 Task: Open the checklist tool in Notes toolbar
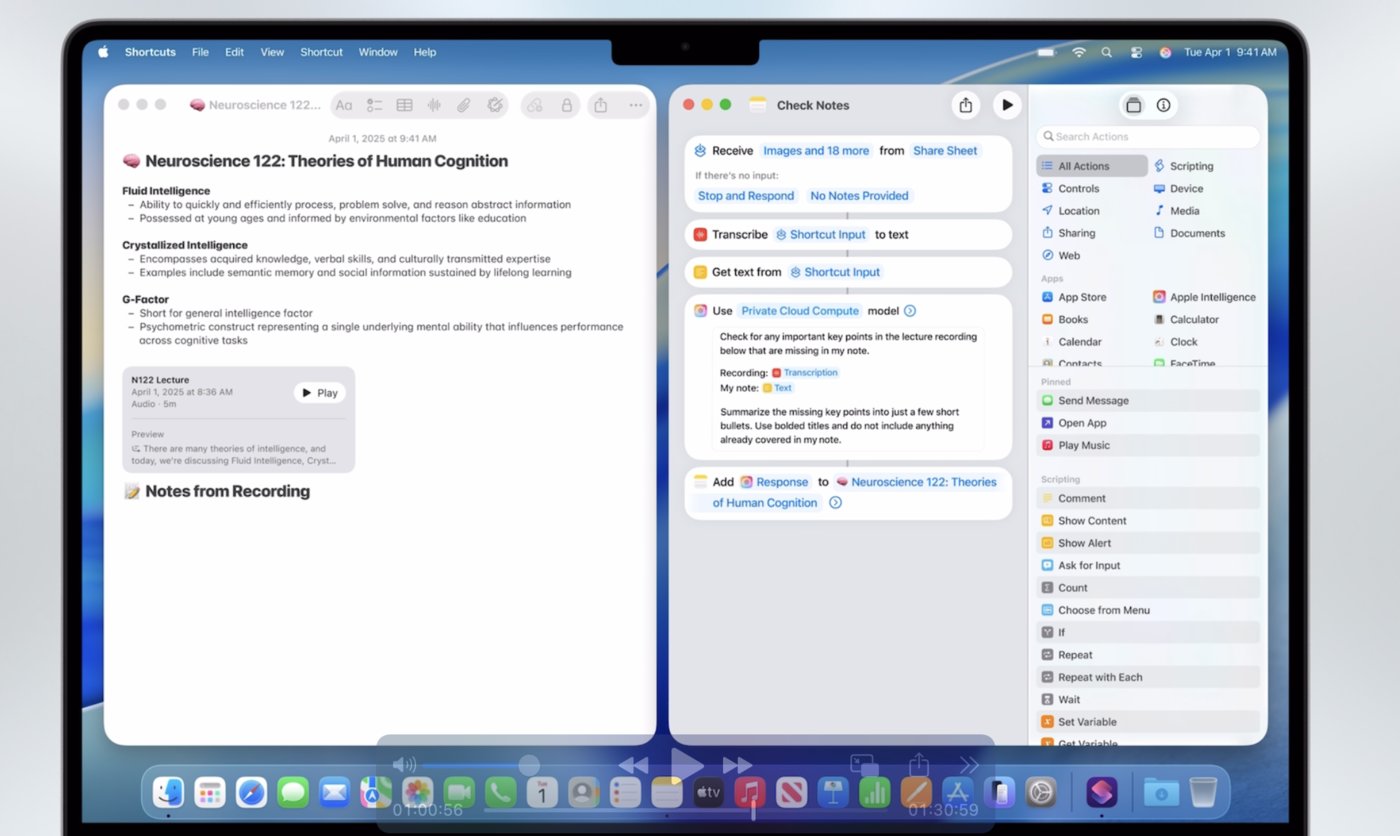374,105
